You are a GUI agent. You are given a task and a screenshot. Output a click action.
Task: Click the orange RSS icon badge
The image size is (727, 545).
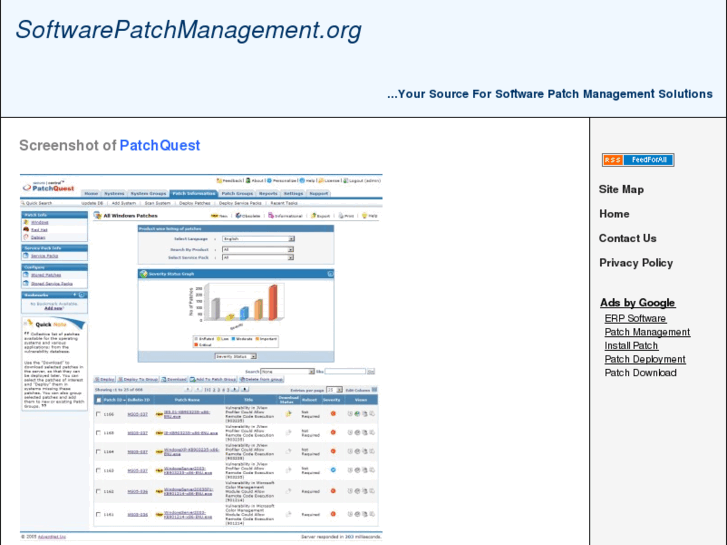pyautogui.click(x=613, y=160)
